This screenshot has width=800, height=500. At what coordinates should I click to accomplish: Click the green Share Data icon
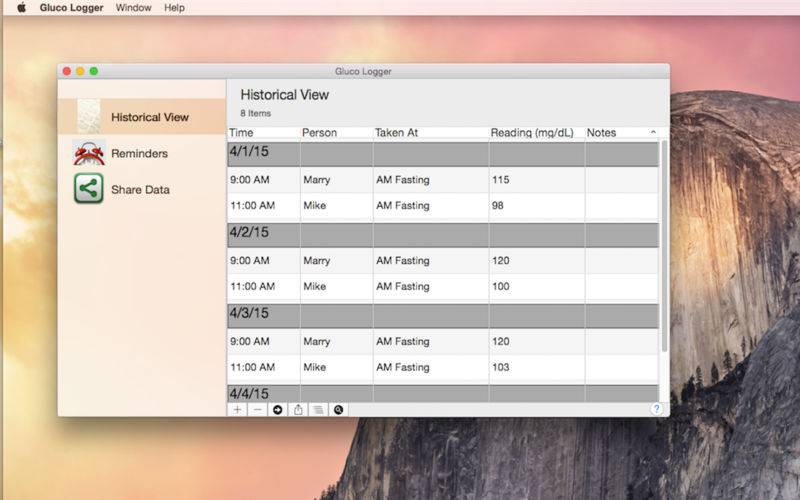point(89,188)
